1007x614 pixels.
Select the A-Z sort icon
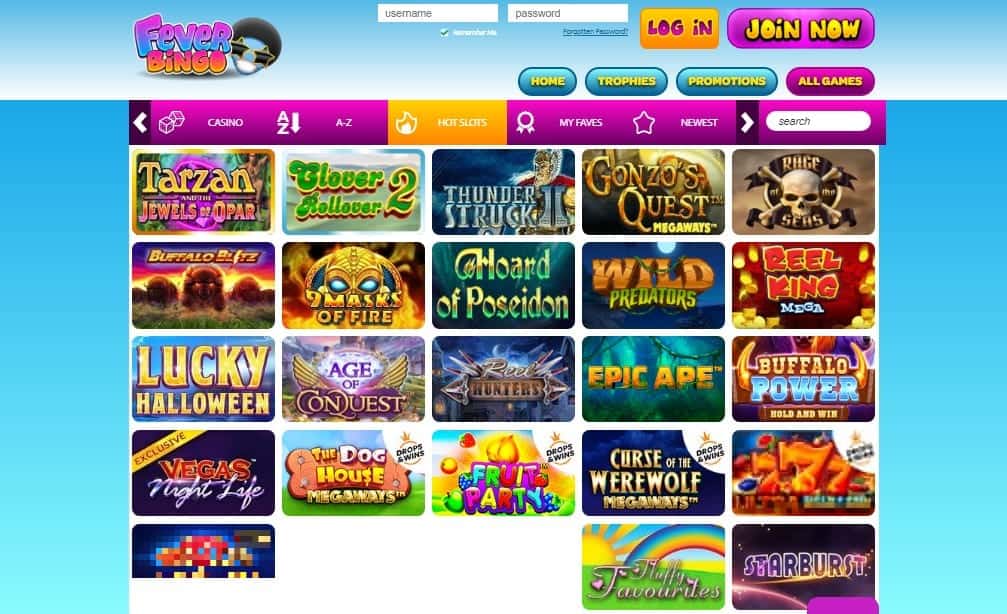288,122
